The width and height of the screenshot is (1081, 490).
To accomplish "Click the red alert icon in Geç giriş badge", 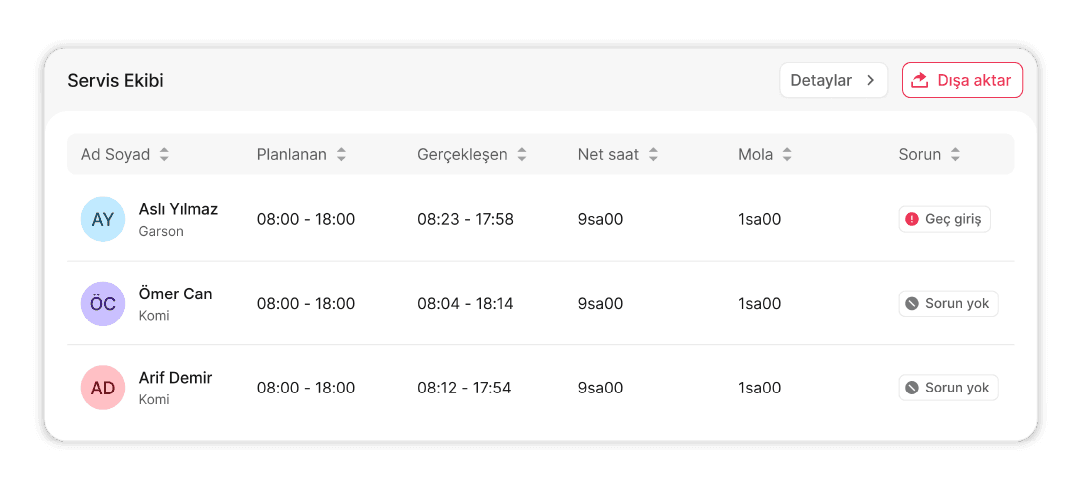I will click(911, 219).
